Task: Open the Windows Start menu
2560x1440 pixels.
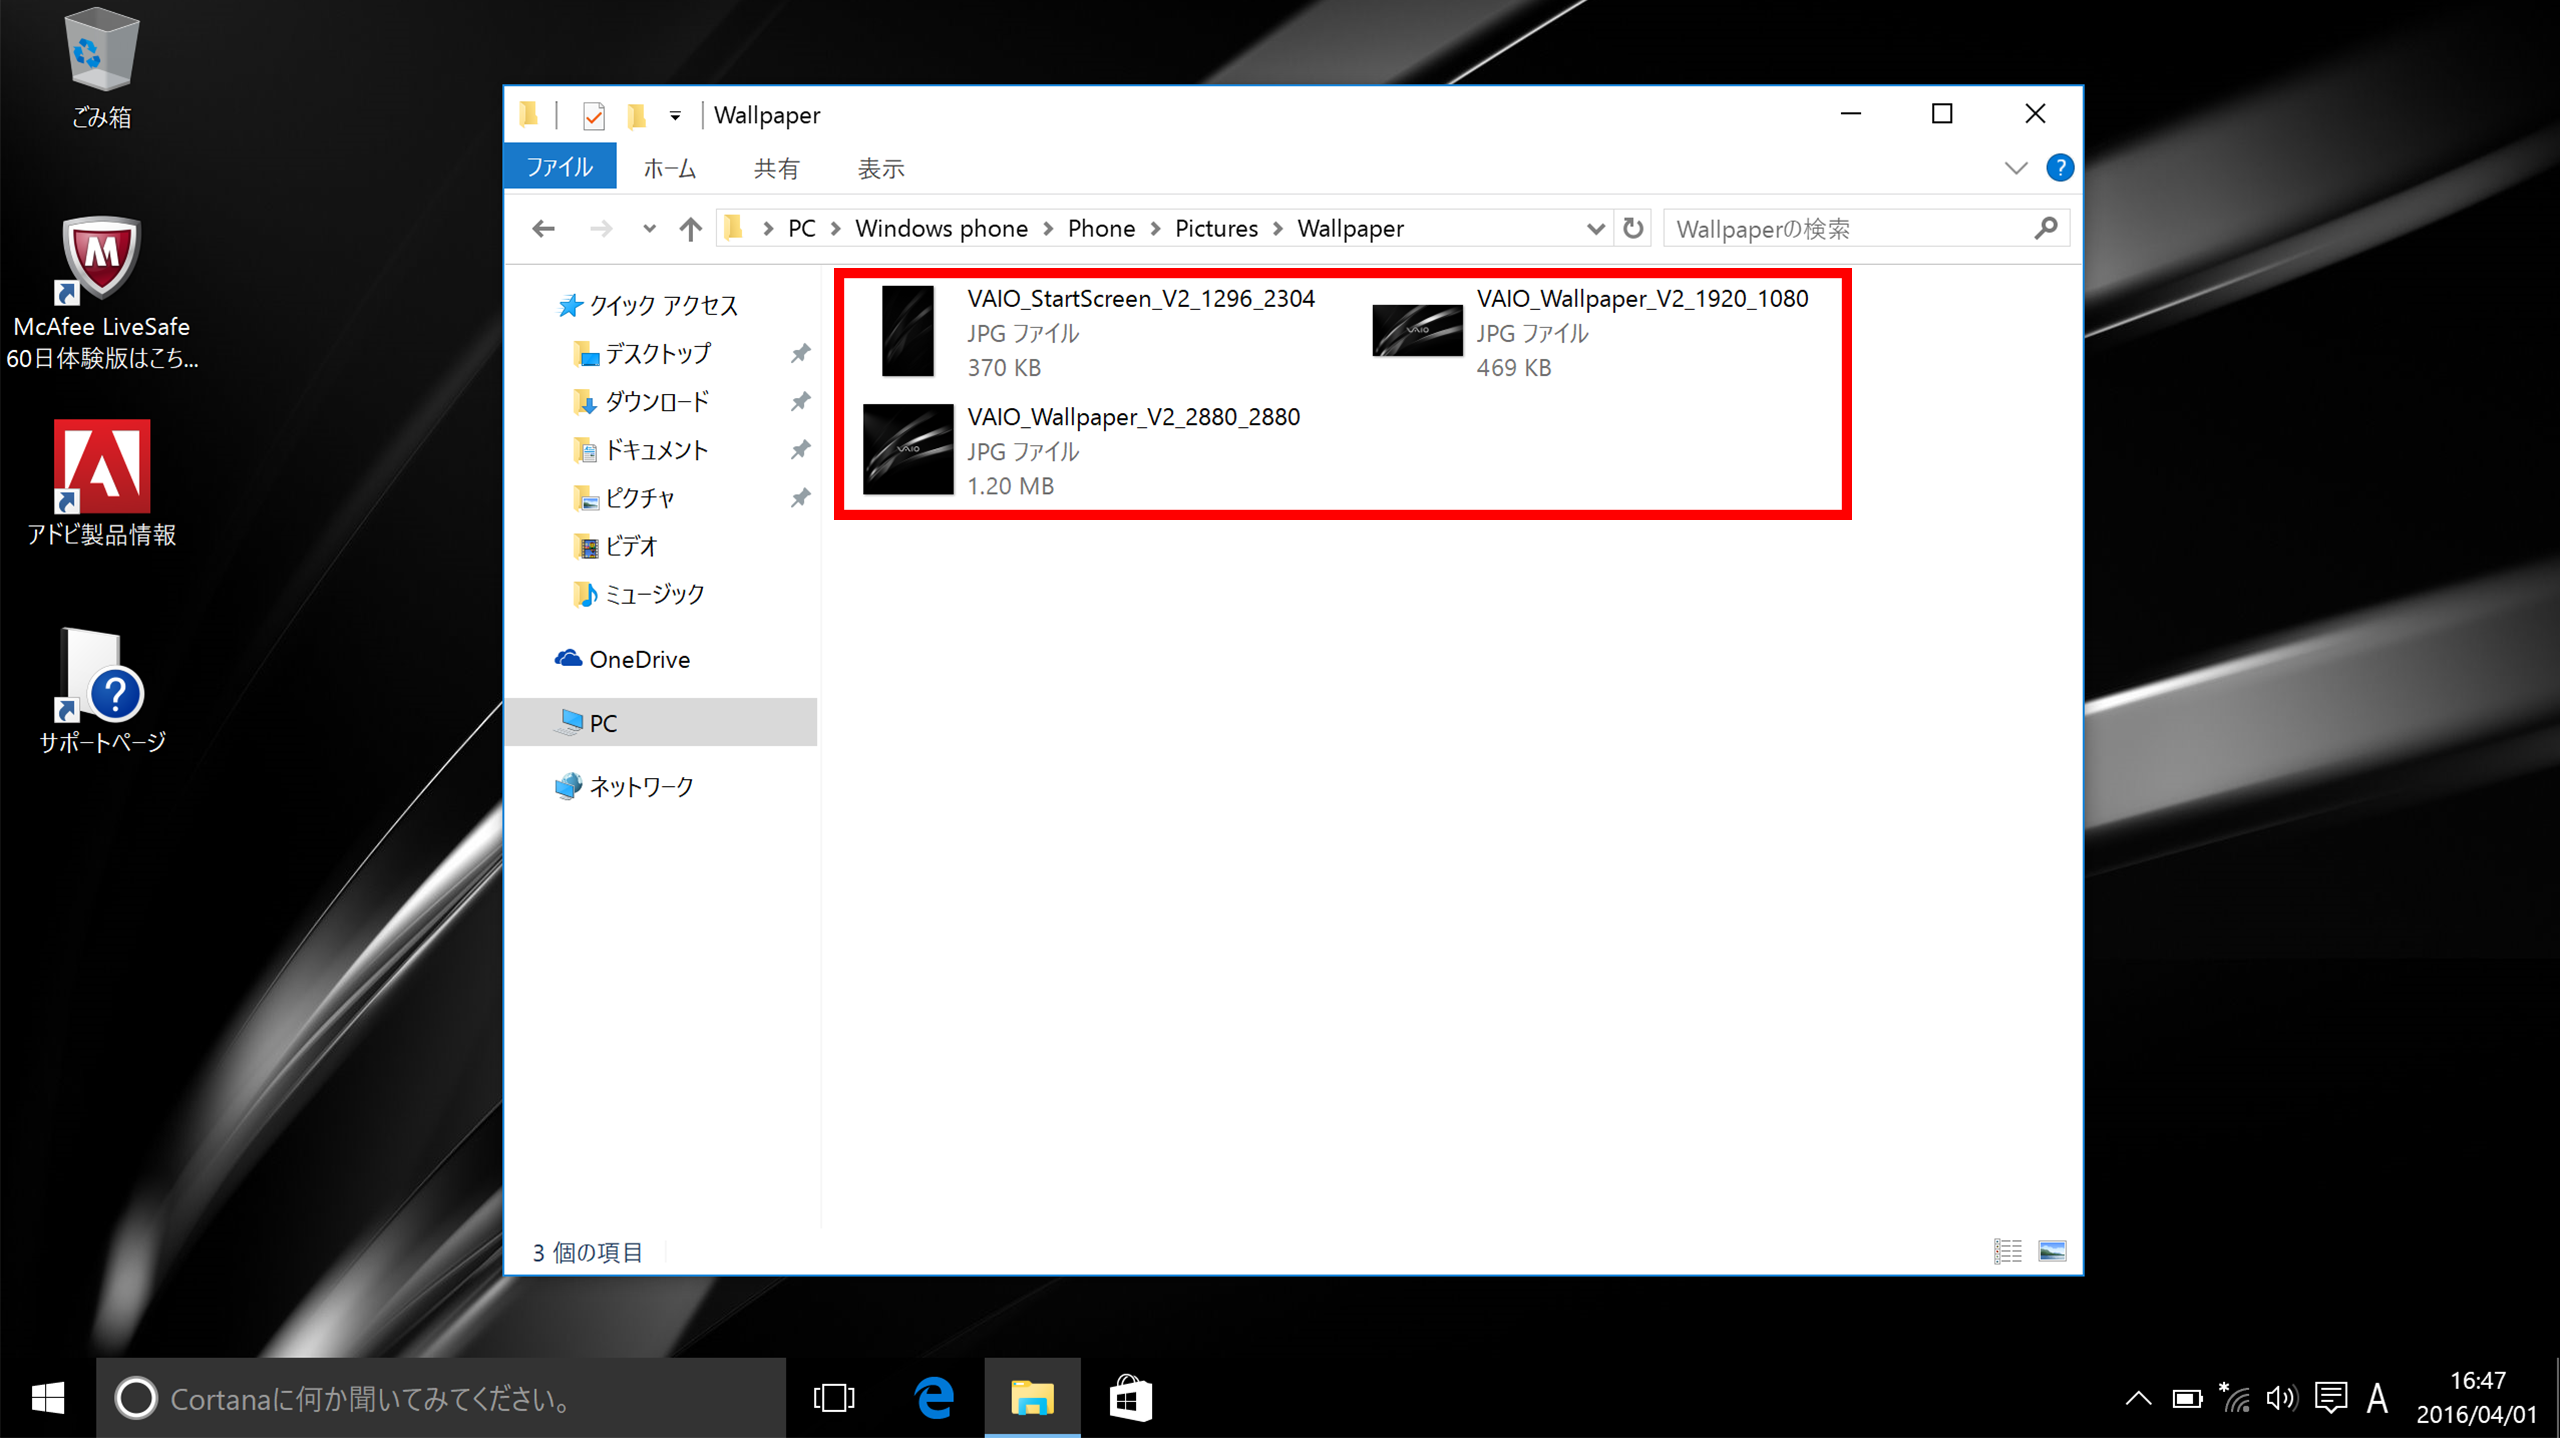Action: pos(48,1398)
